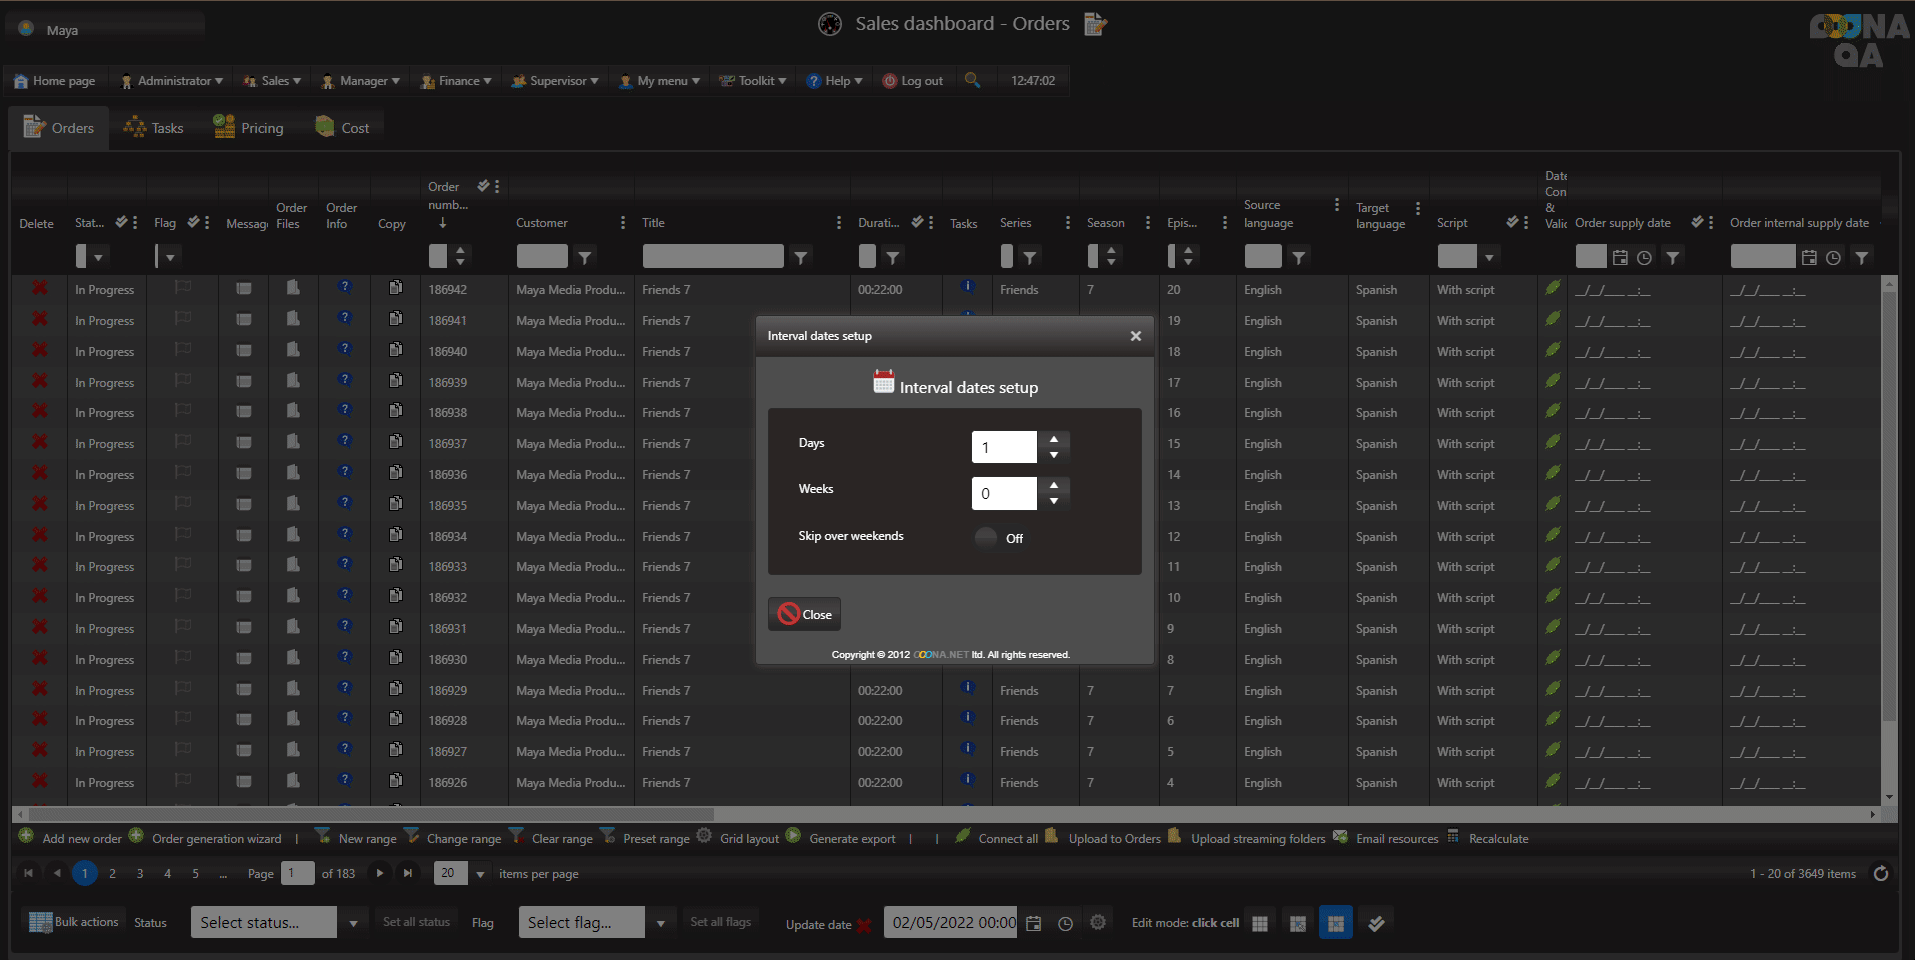Image resolution: width=1915 pixels, height=960 pixels.
Task: Click the Weeks number input field
Action: pyautogui.click(x=1003, y=493)
